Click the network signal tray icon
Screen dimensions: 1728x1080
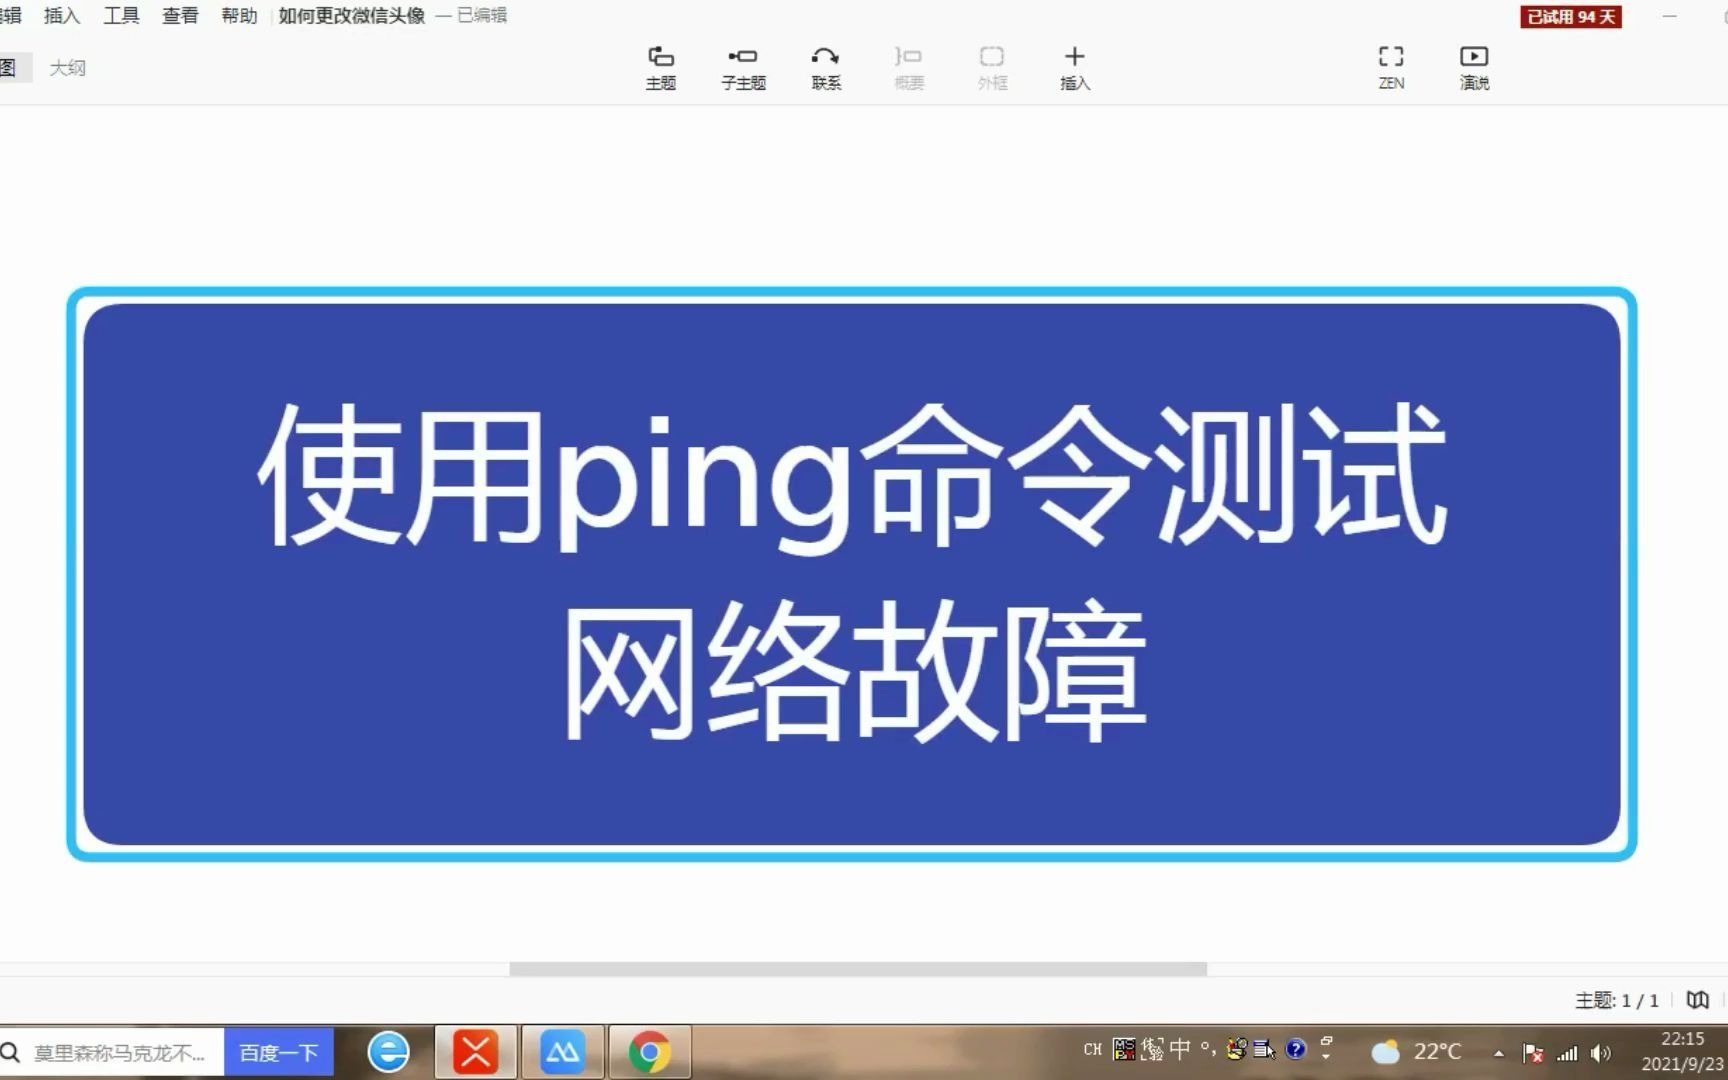[x=1567, y=1053]
